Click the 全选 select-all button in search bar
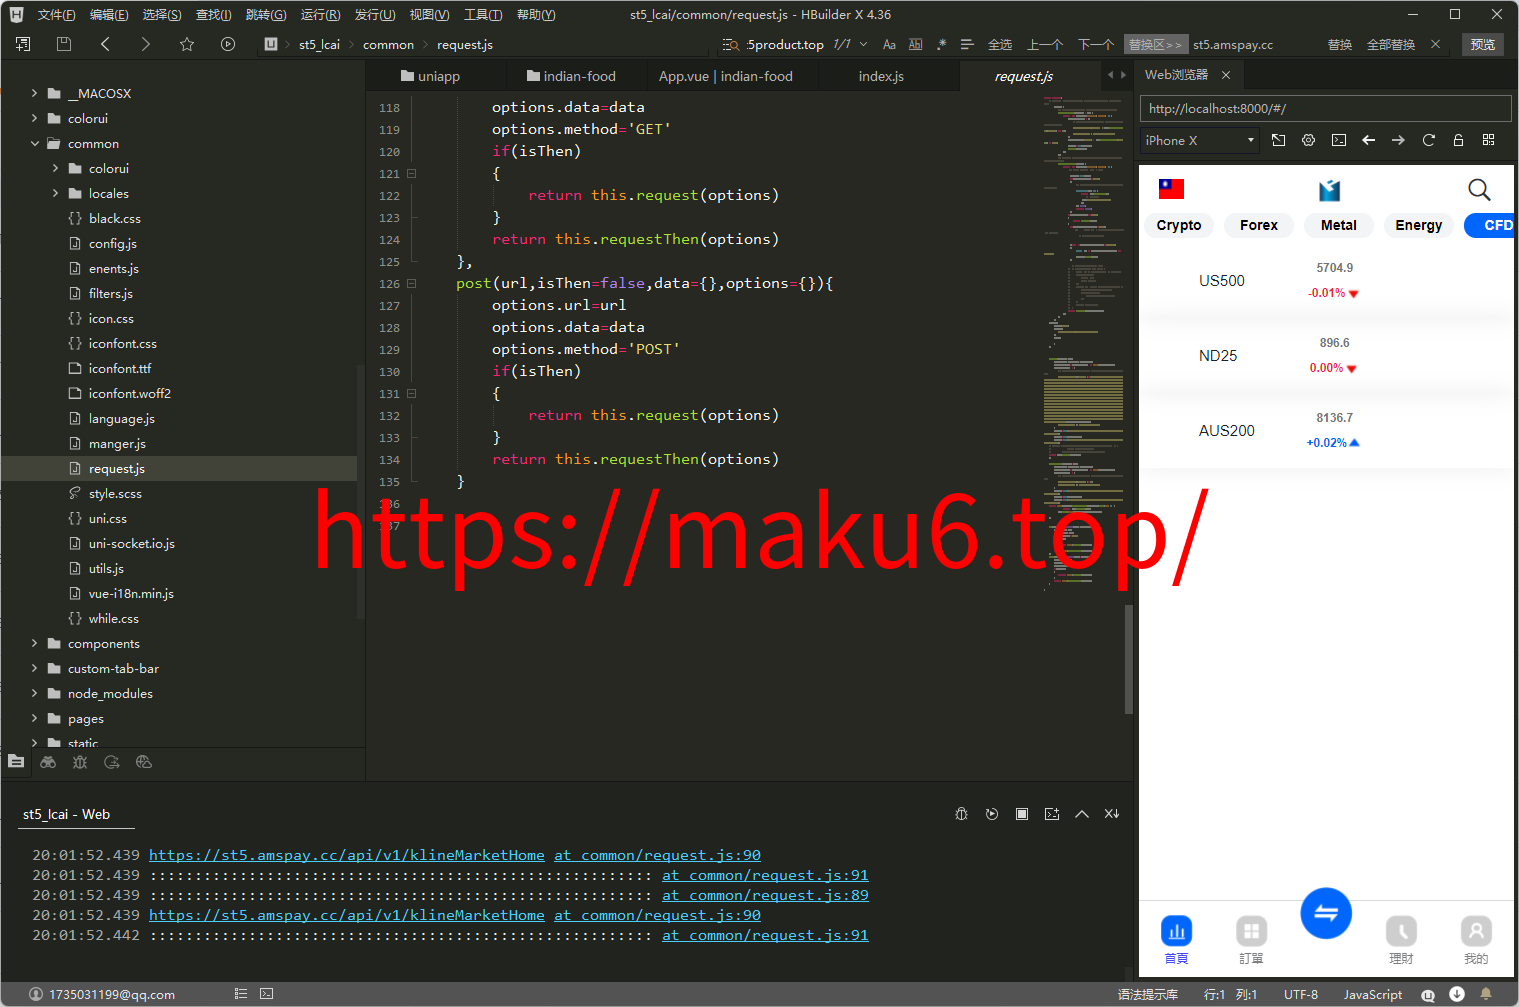Image resolution: width=1519 pixels, height=1007 pixels. tap(999, 44)
